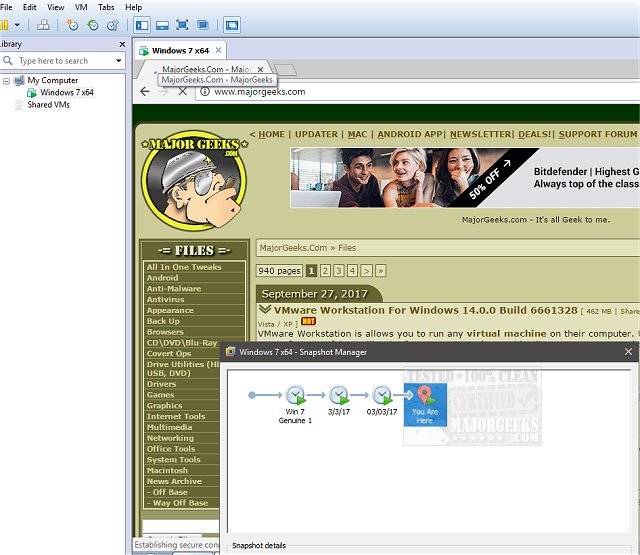
Task: Toggle the library sidebar view icon
Action: point(142,25)
